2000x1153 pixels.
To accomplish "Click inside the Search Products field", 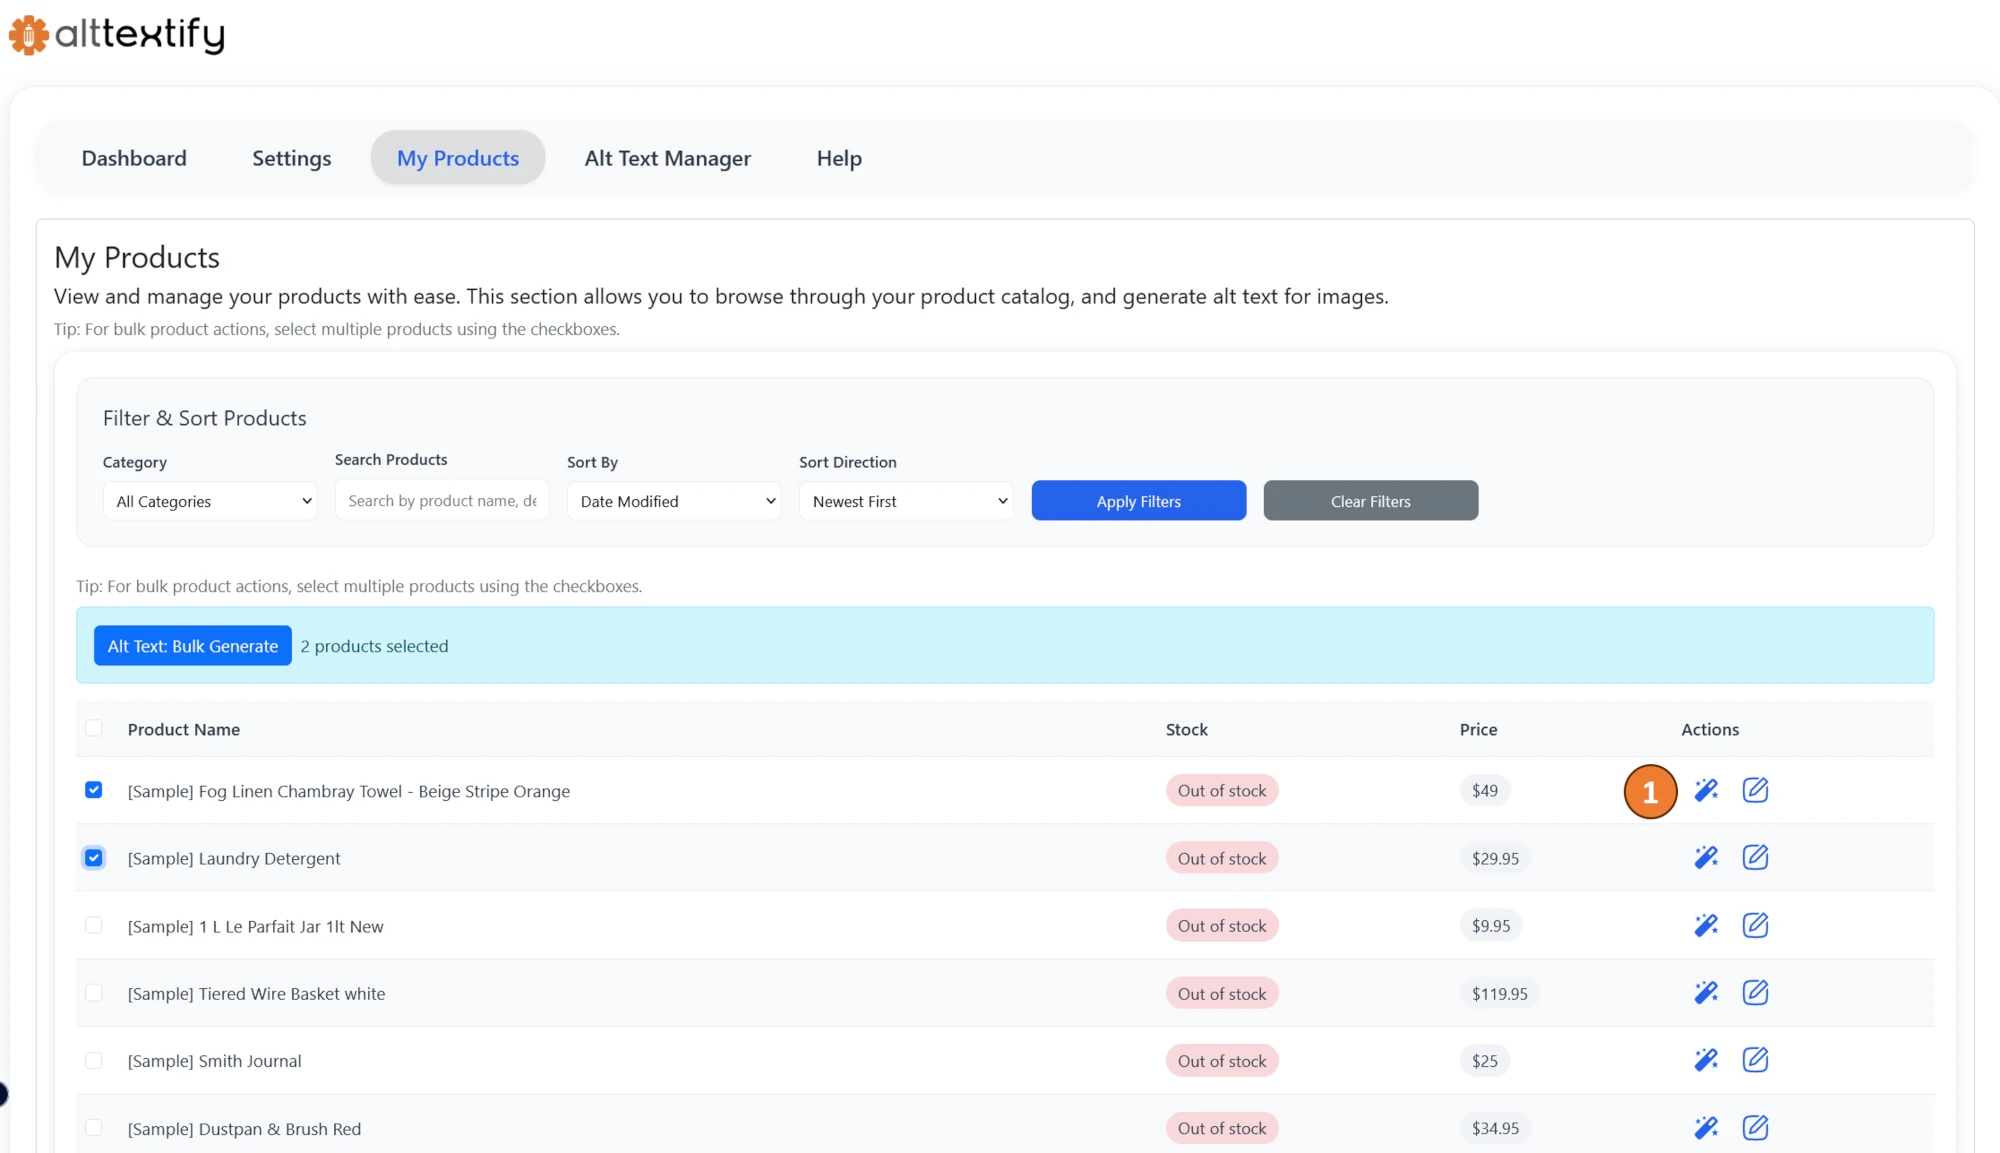I will point(442,500).
